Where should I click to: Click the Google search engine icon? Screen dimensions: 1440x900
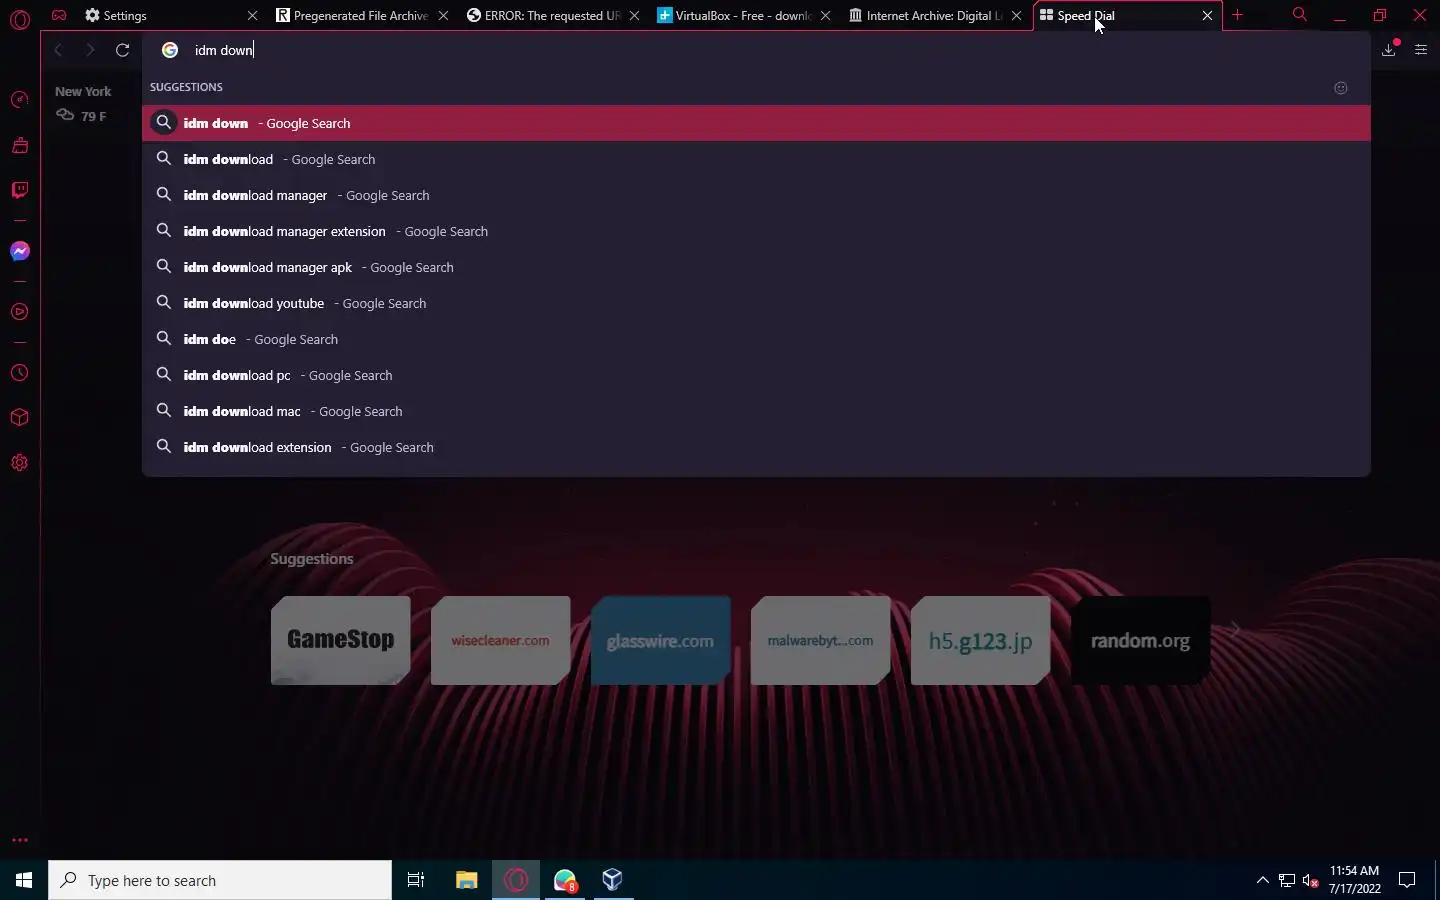[170, 50]
